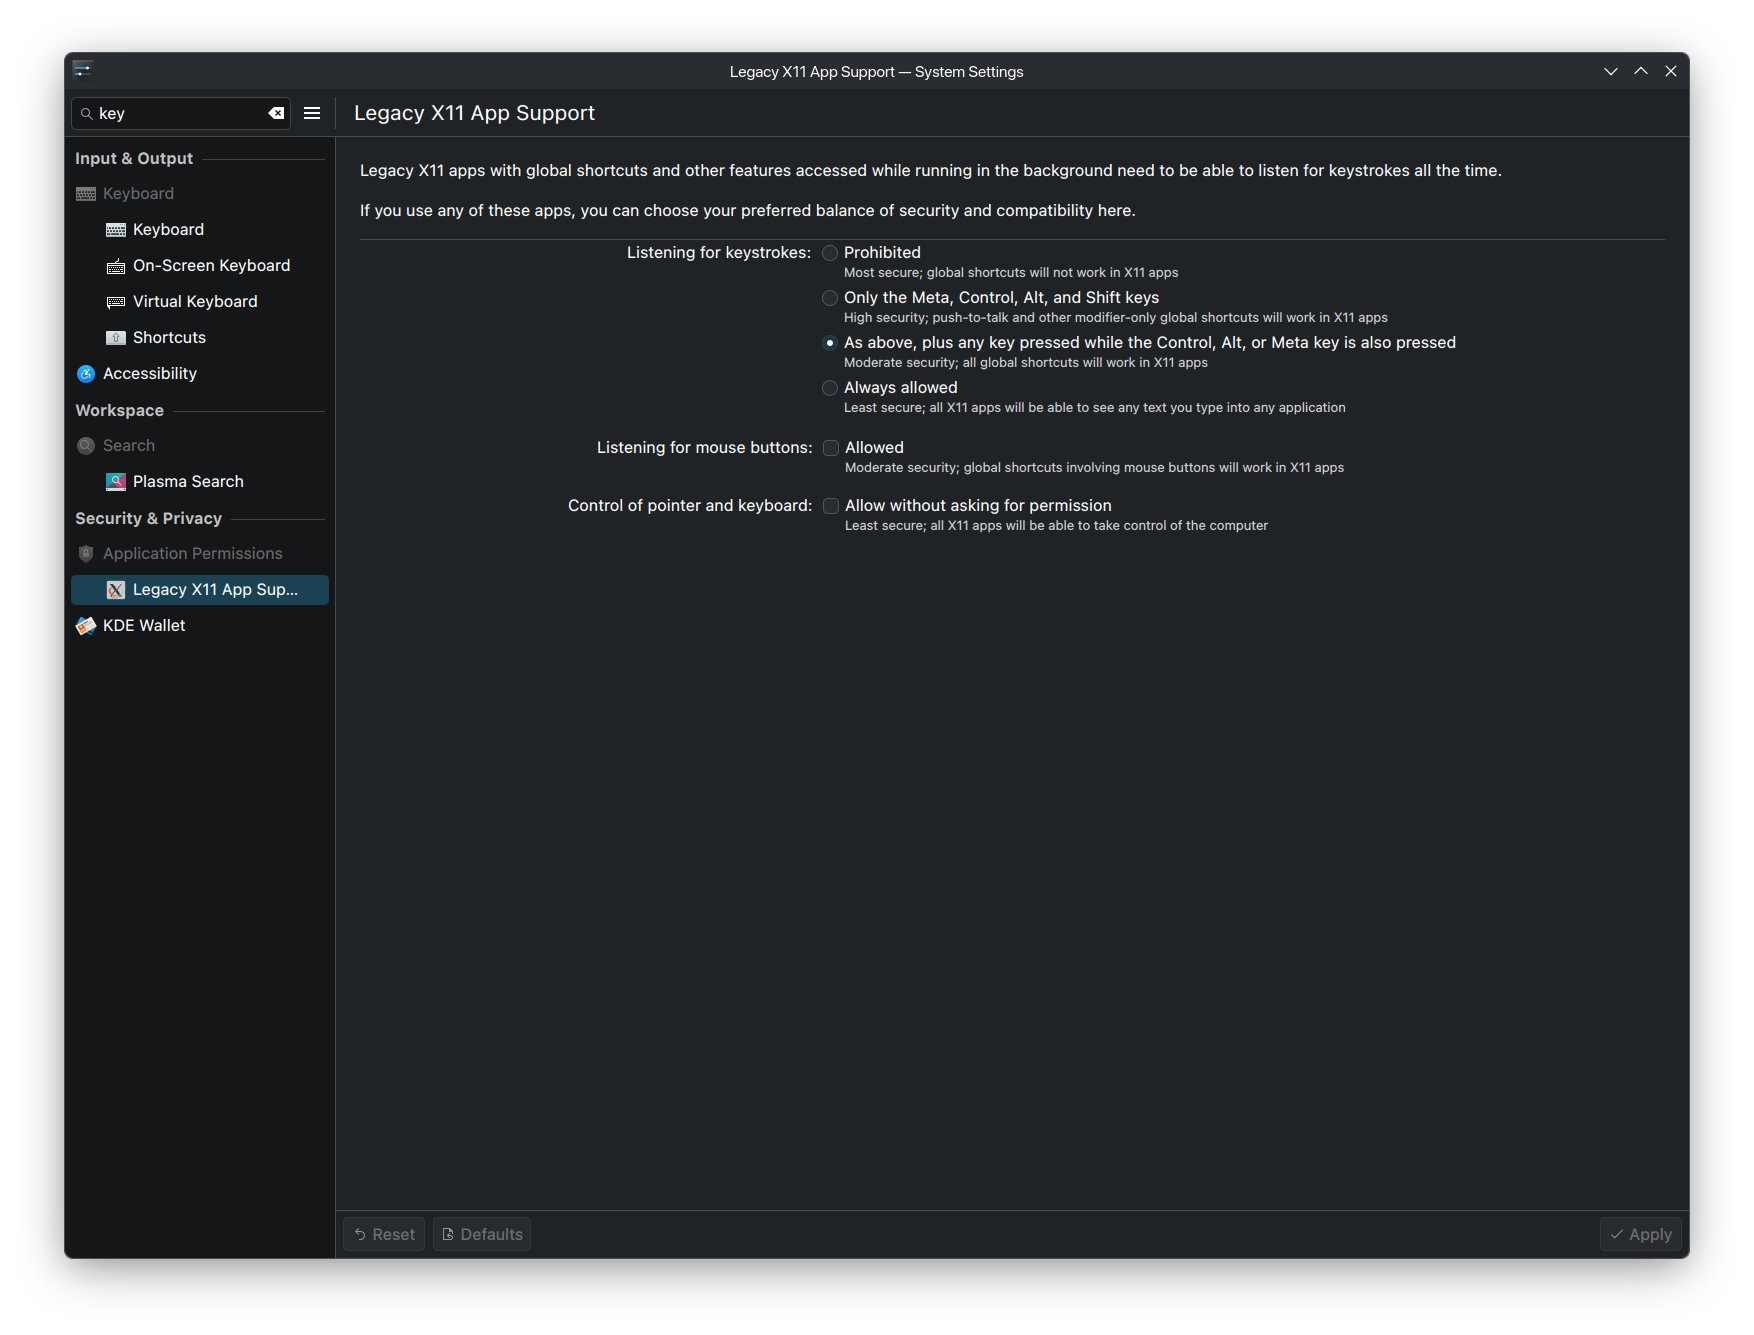Click the 'Listening for keystrokes:' label

(x=719, y=253)
